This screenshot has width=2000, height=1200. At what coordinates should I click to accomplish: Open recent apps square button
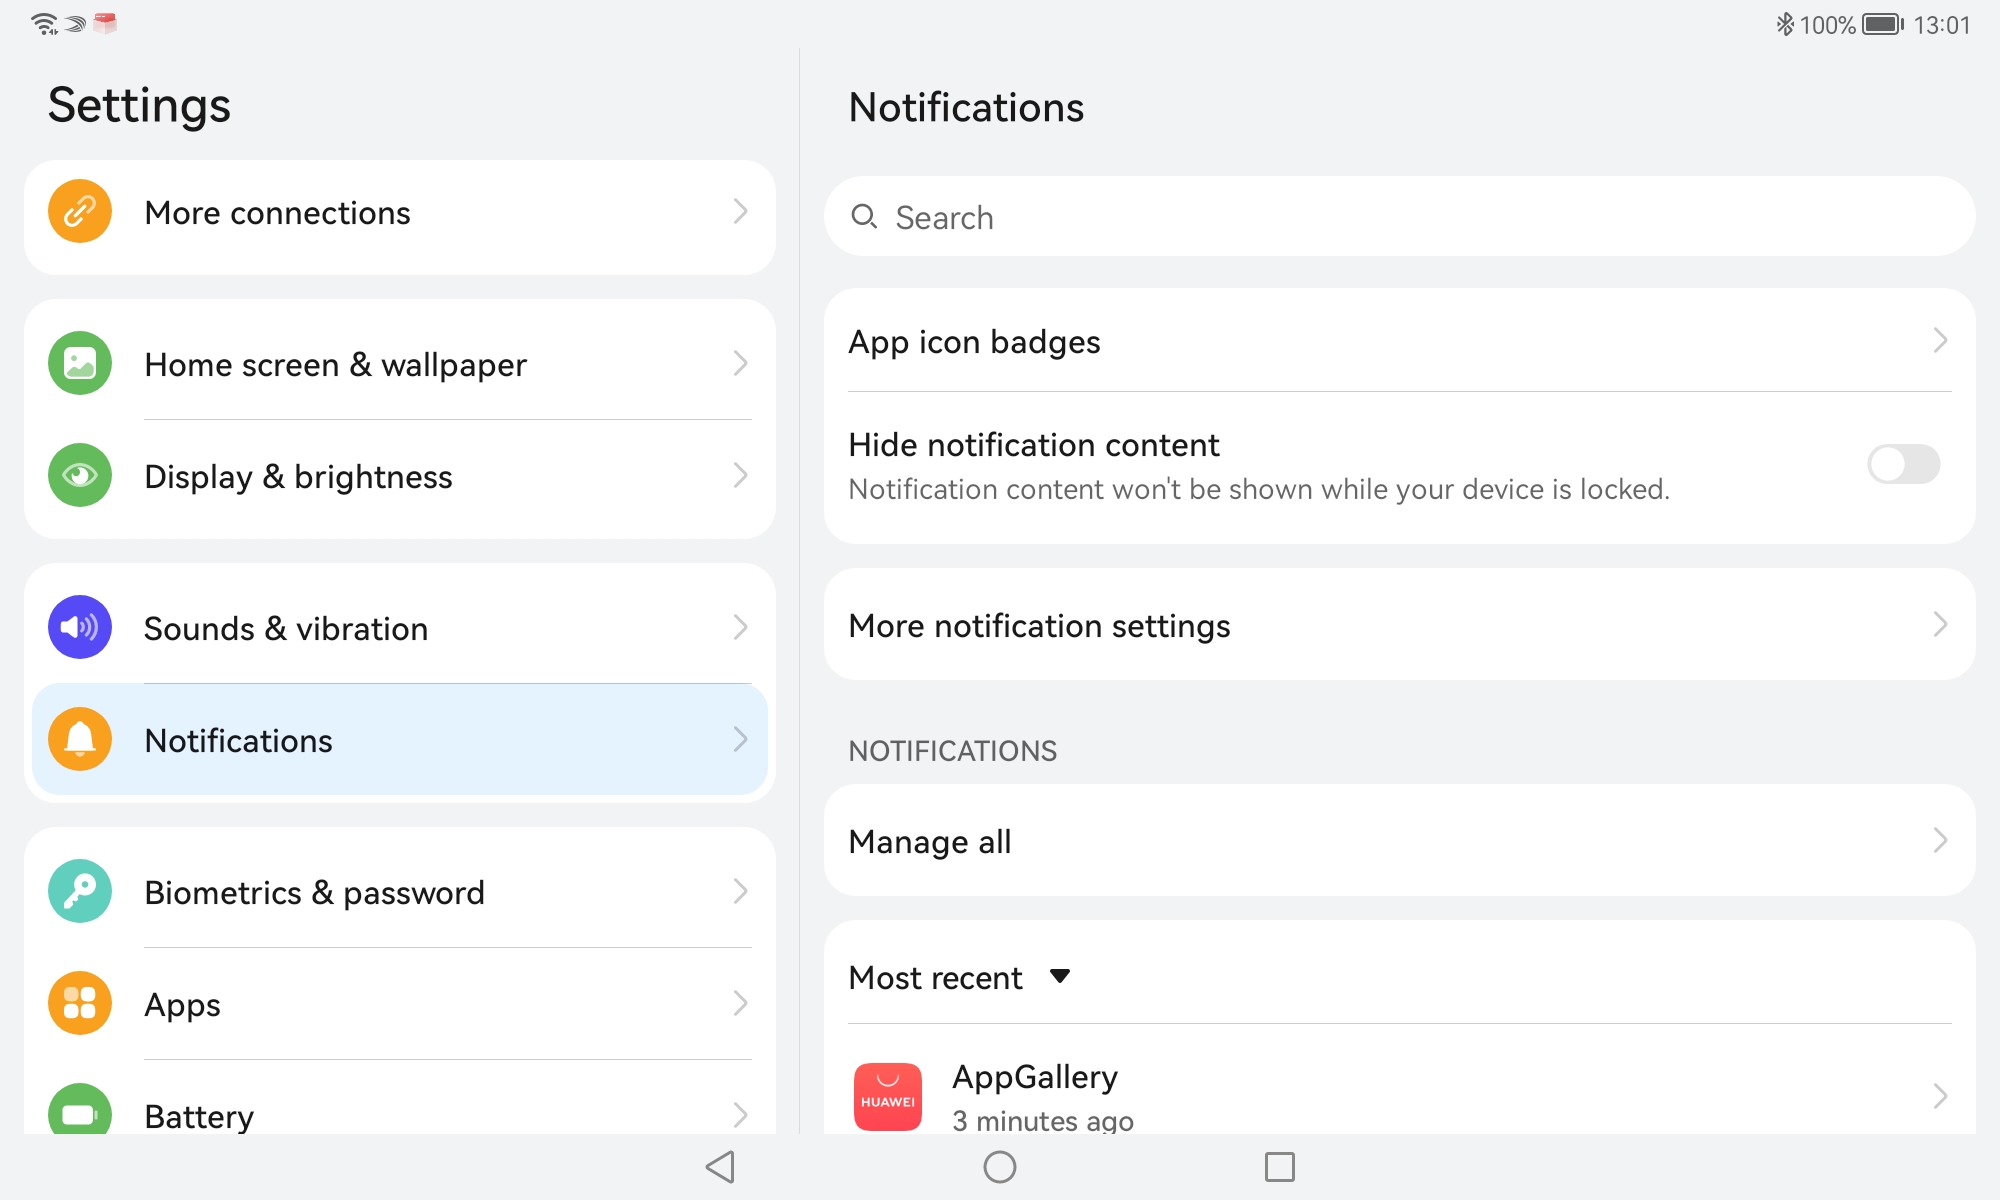tap(1279, 1167)
